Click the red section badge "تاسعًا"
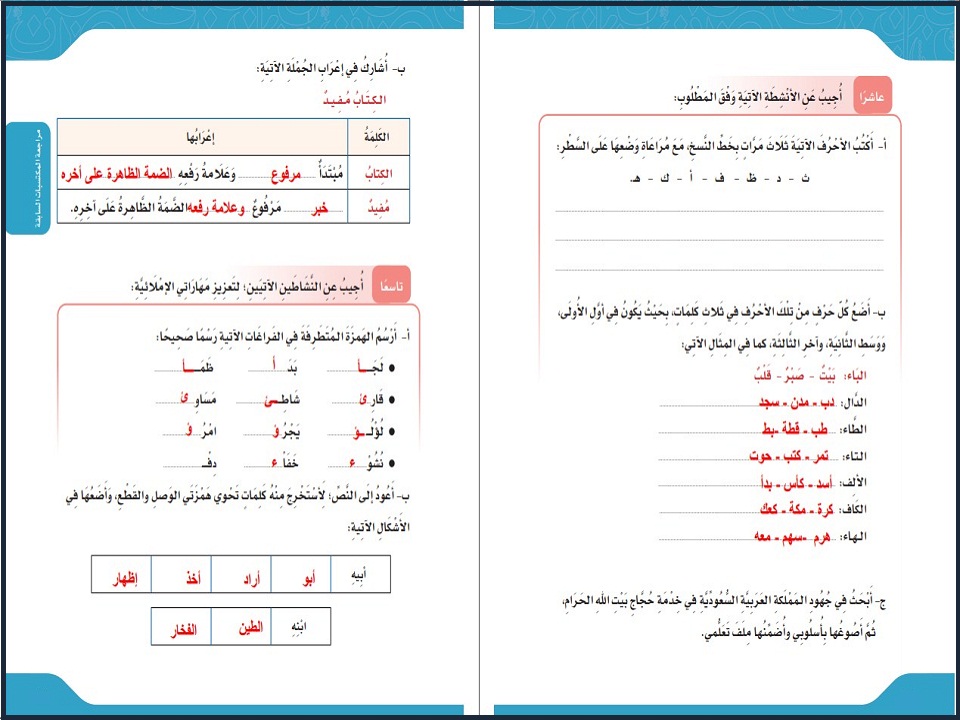The height and width of the screenshot is (720, 960). click(x=391, y=285)
